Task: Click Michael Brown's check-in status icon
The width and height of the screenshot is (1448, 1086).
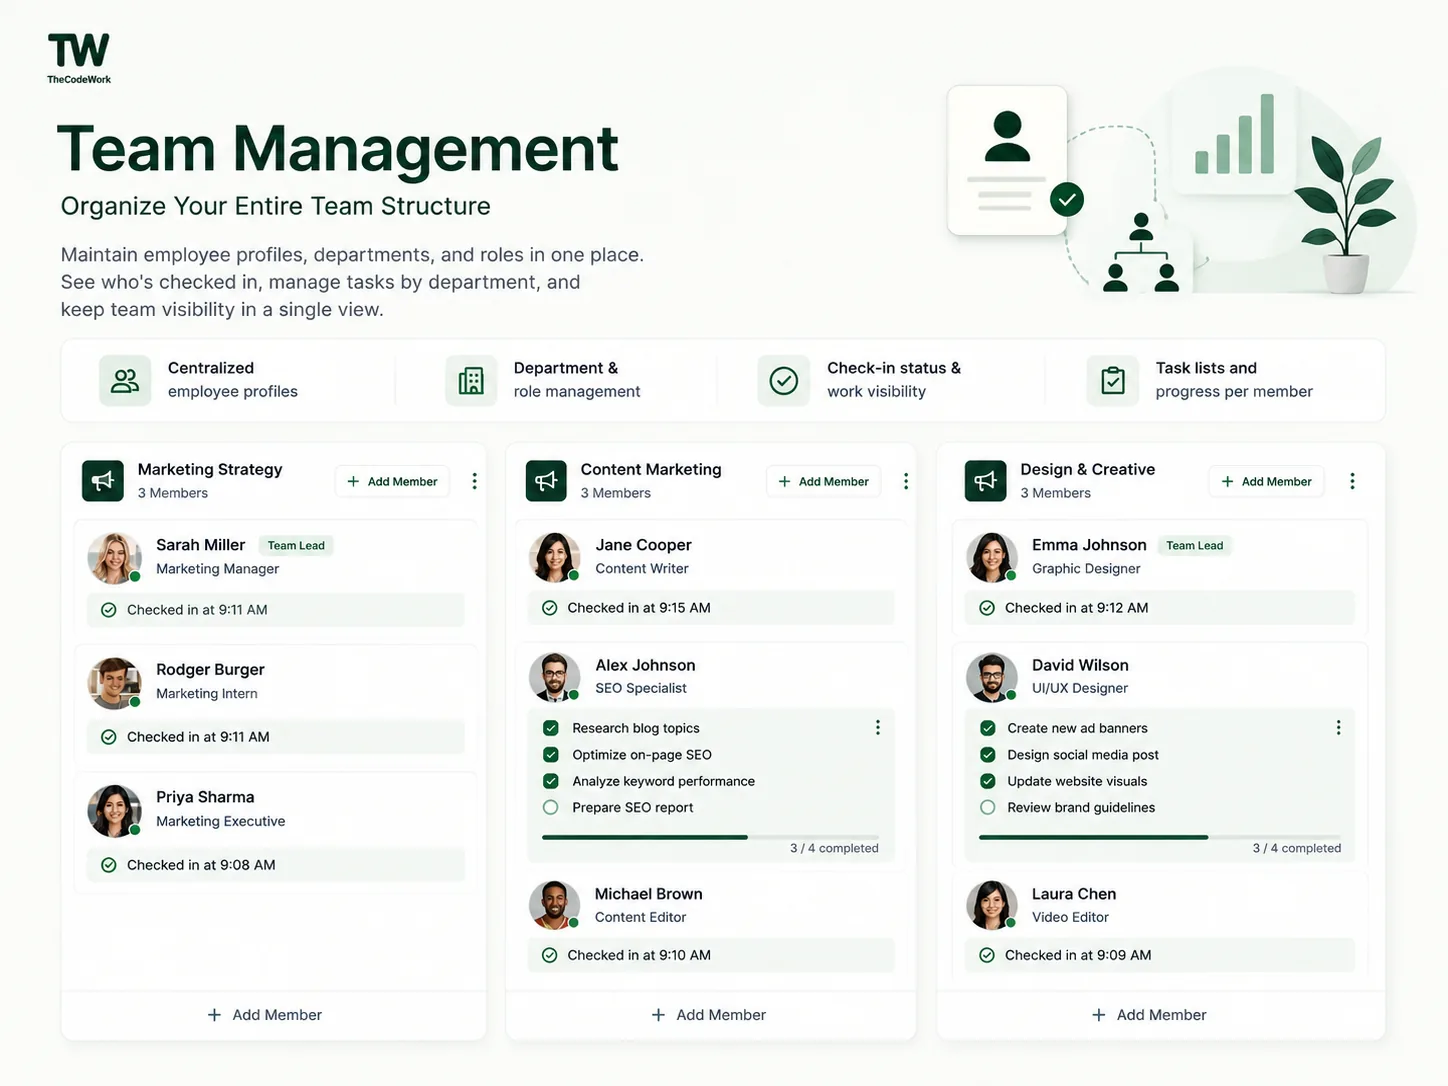Action: [x=549, y=955]
